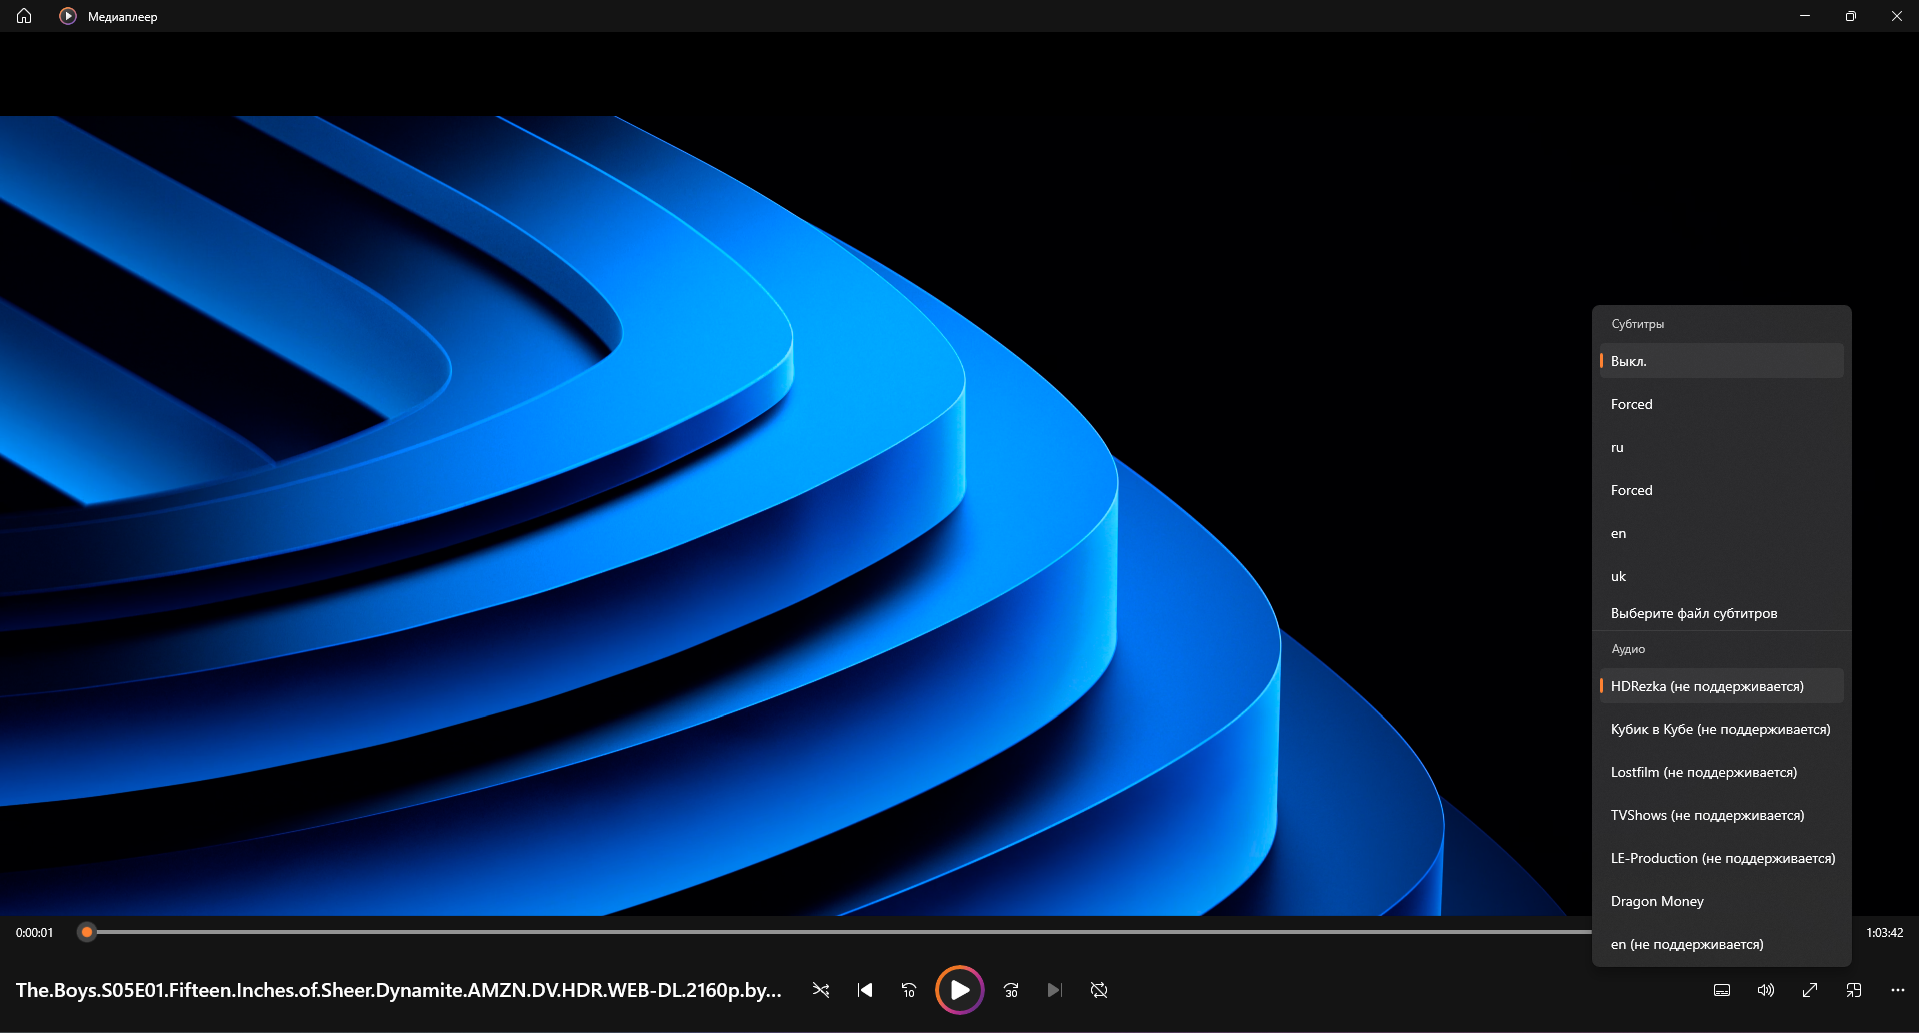Enable mini player view
The height and width of the screenshot is (1033, 1919).
(x=1854, y=990)
